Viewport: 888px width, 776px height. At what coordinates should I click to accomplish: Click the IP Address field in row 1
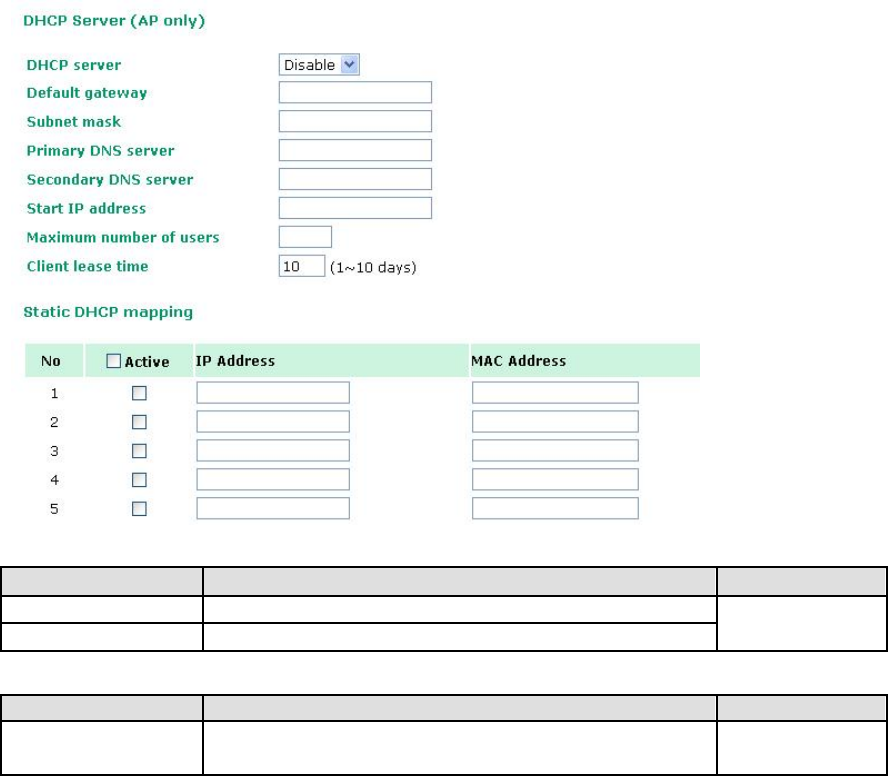[273, 393]
